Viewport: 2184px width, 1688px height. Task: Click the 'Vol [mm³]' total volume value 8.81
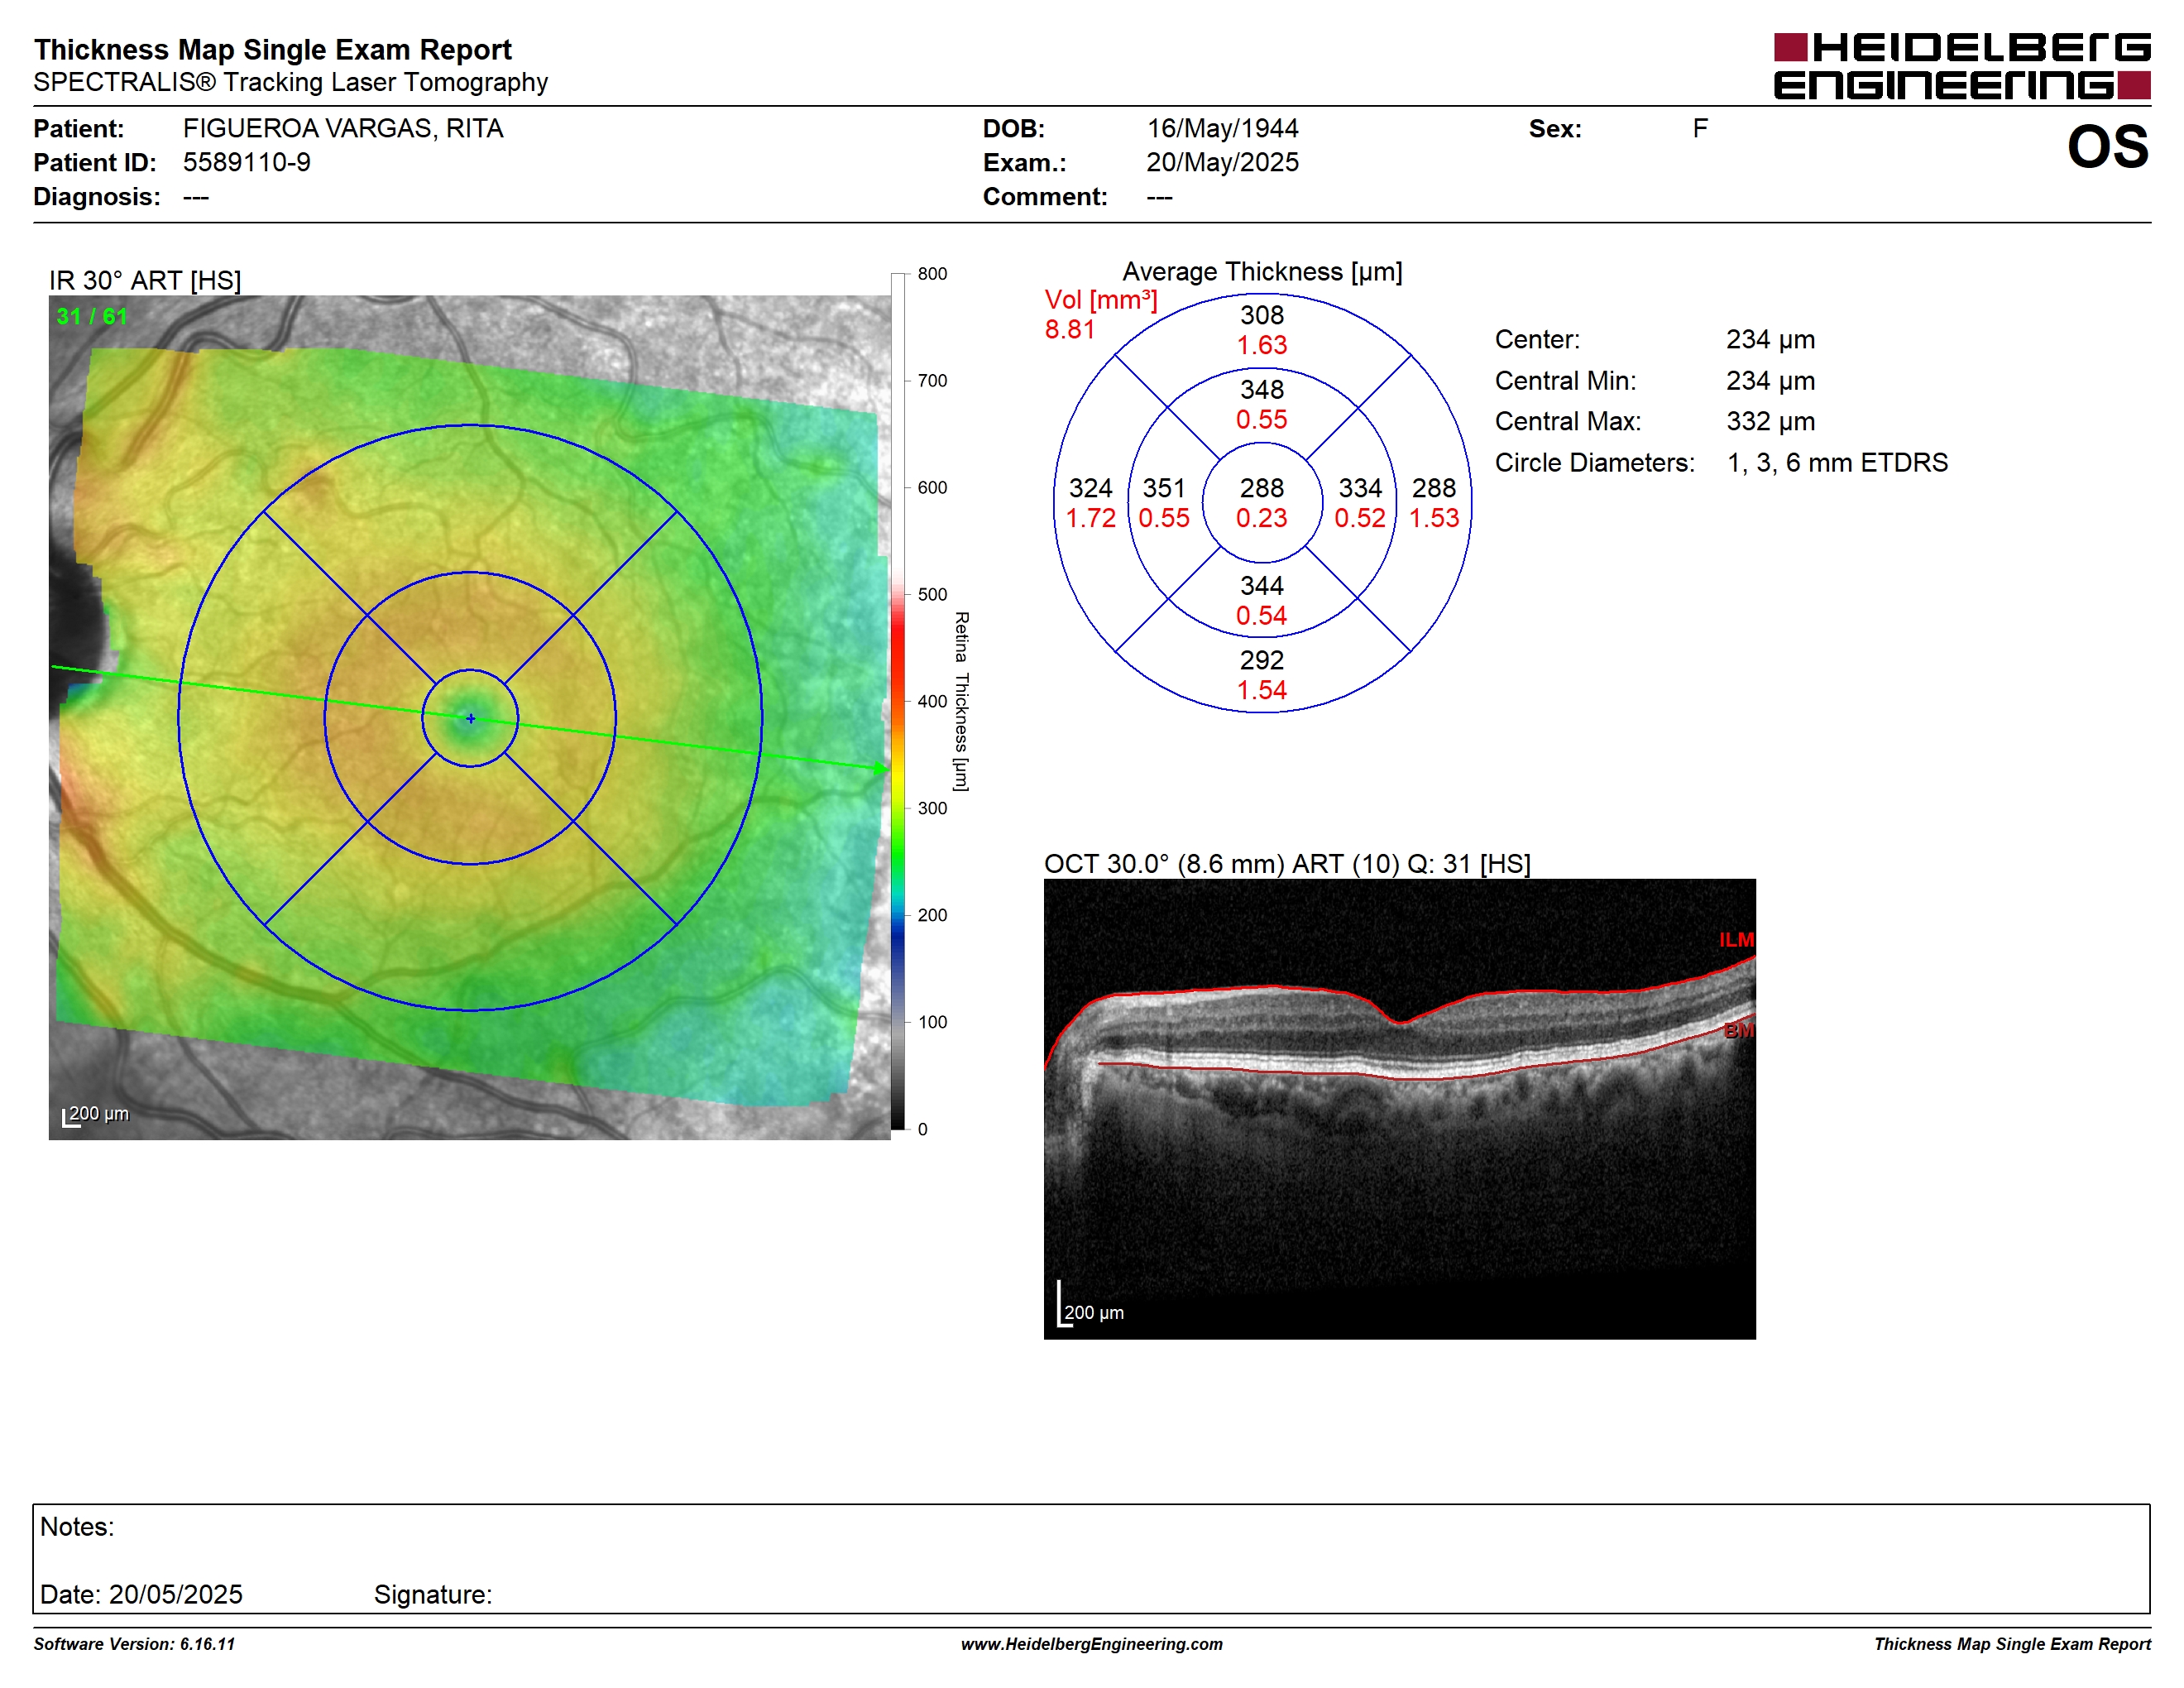tap(1070, 329)
